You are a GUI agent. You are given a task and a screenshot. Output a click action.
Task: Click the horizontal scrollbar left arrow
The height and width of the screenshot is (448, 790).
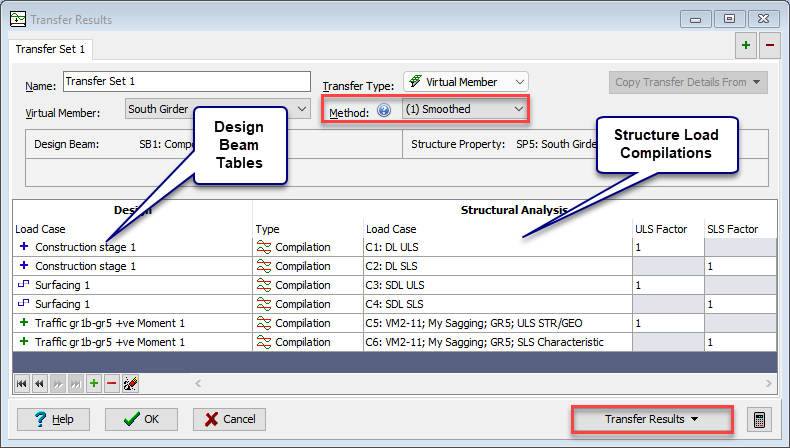(x=198, y=384)
